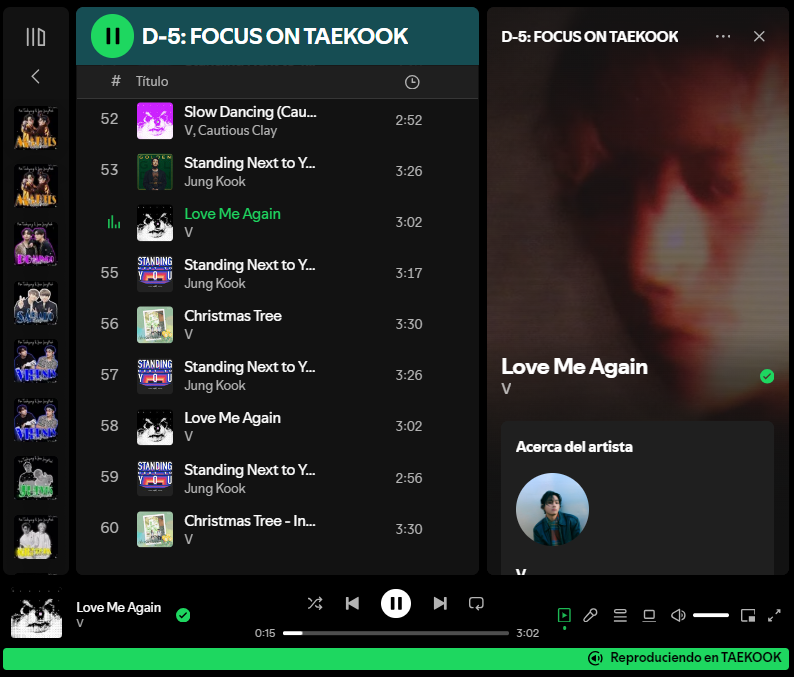Toggle the Now Playing view button
Screen dimensions: 794x677
point(564,615)
